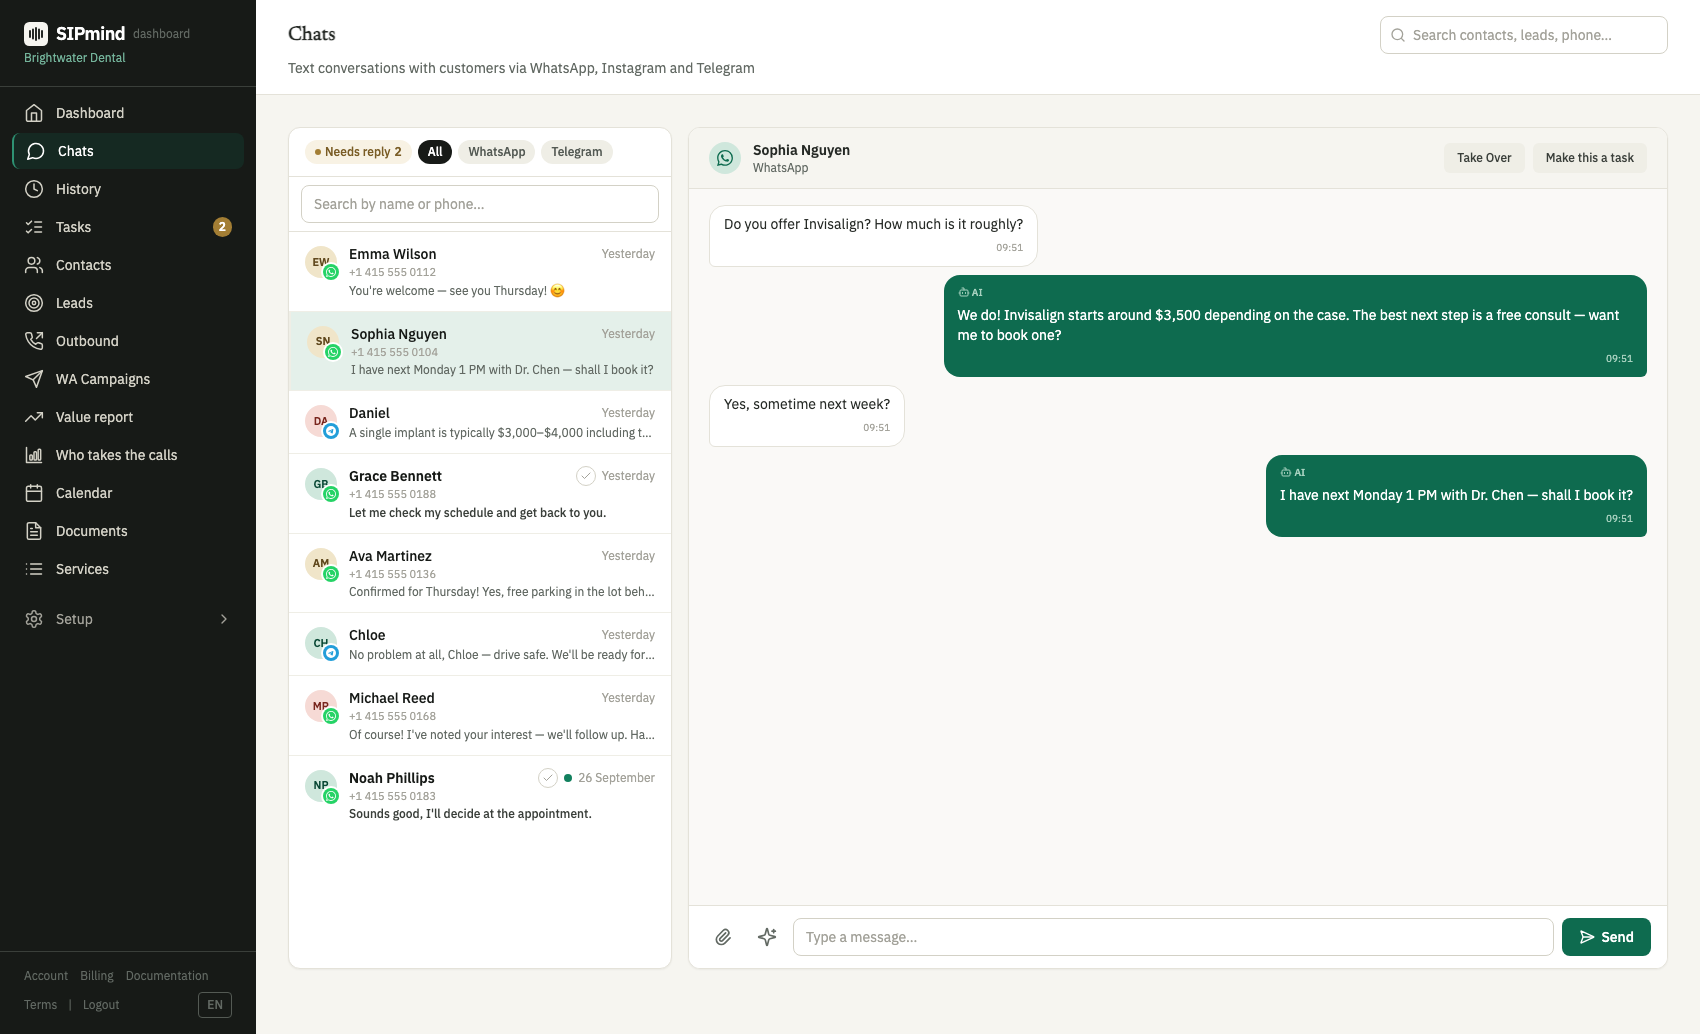This screenshot has width=1700, height=1034.
Task: Click Make this a task
Action: pos(1590,158)
